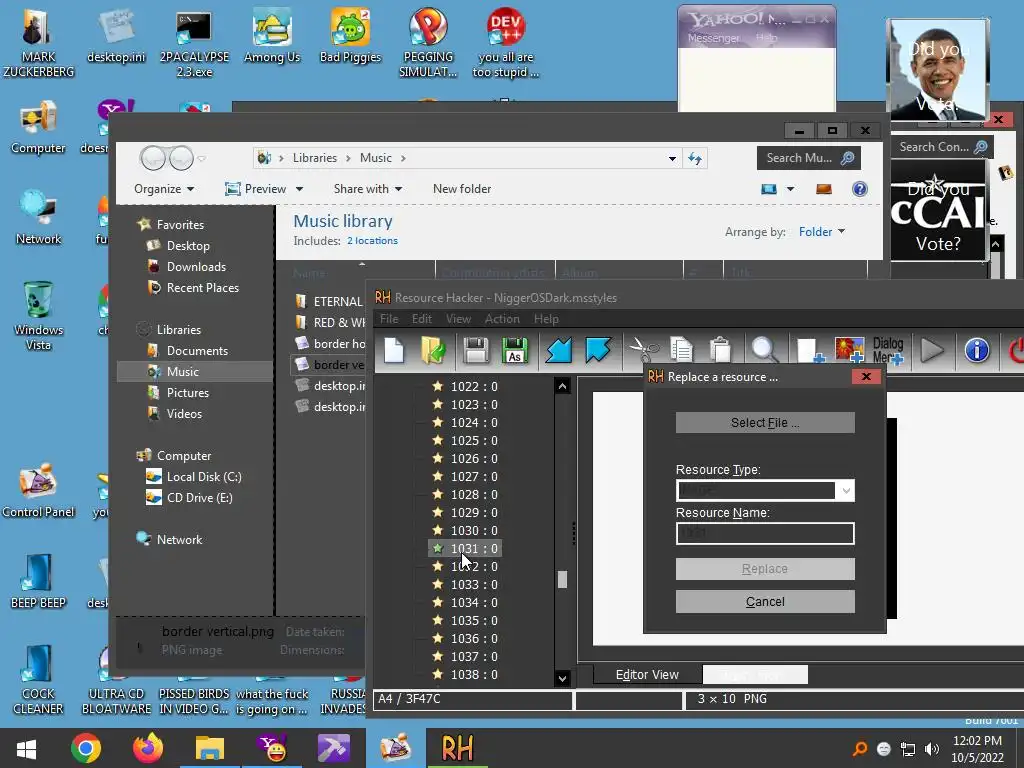
Task: Launch Google Chrome from the taskbar
Action: point(86,748)
